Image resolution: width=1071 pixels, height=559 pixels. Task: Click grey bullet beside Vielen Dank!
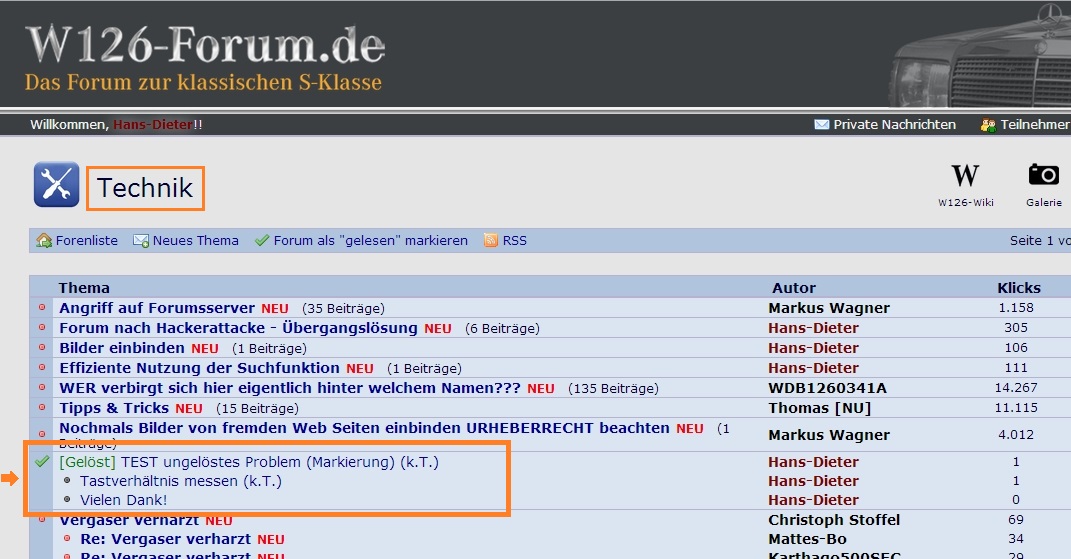tap(67, 500)
